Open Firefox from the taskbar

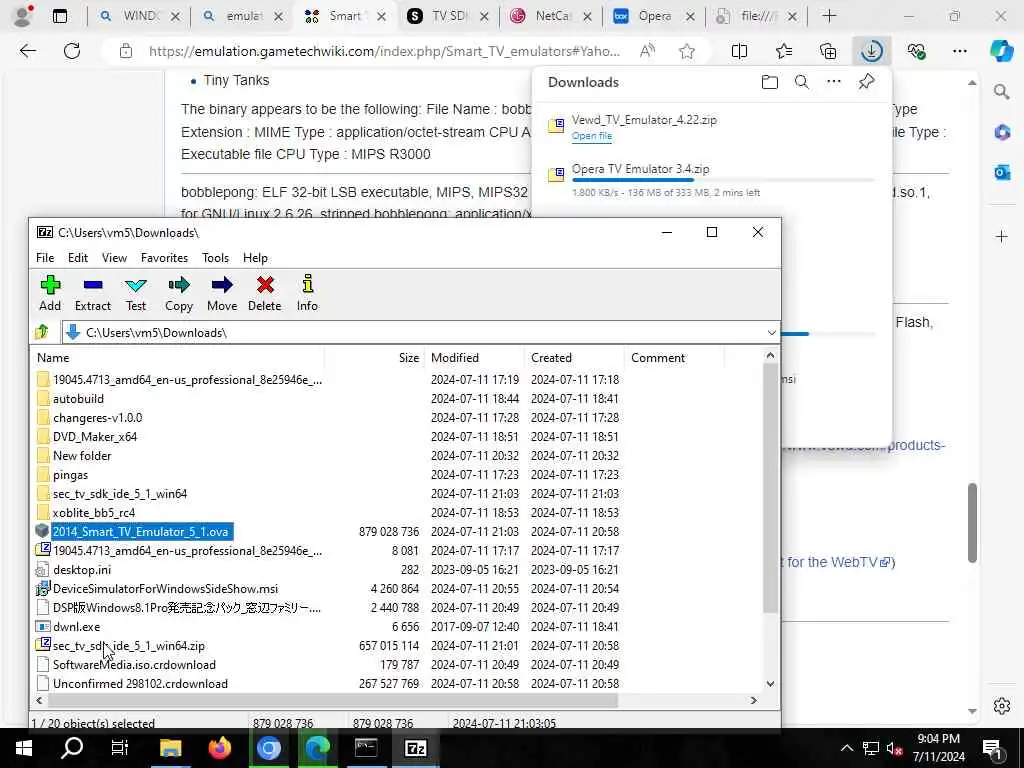coord(219,748)
